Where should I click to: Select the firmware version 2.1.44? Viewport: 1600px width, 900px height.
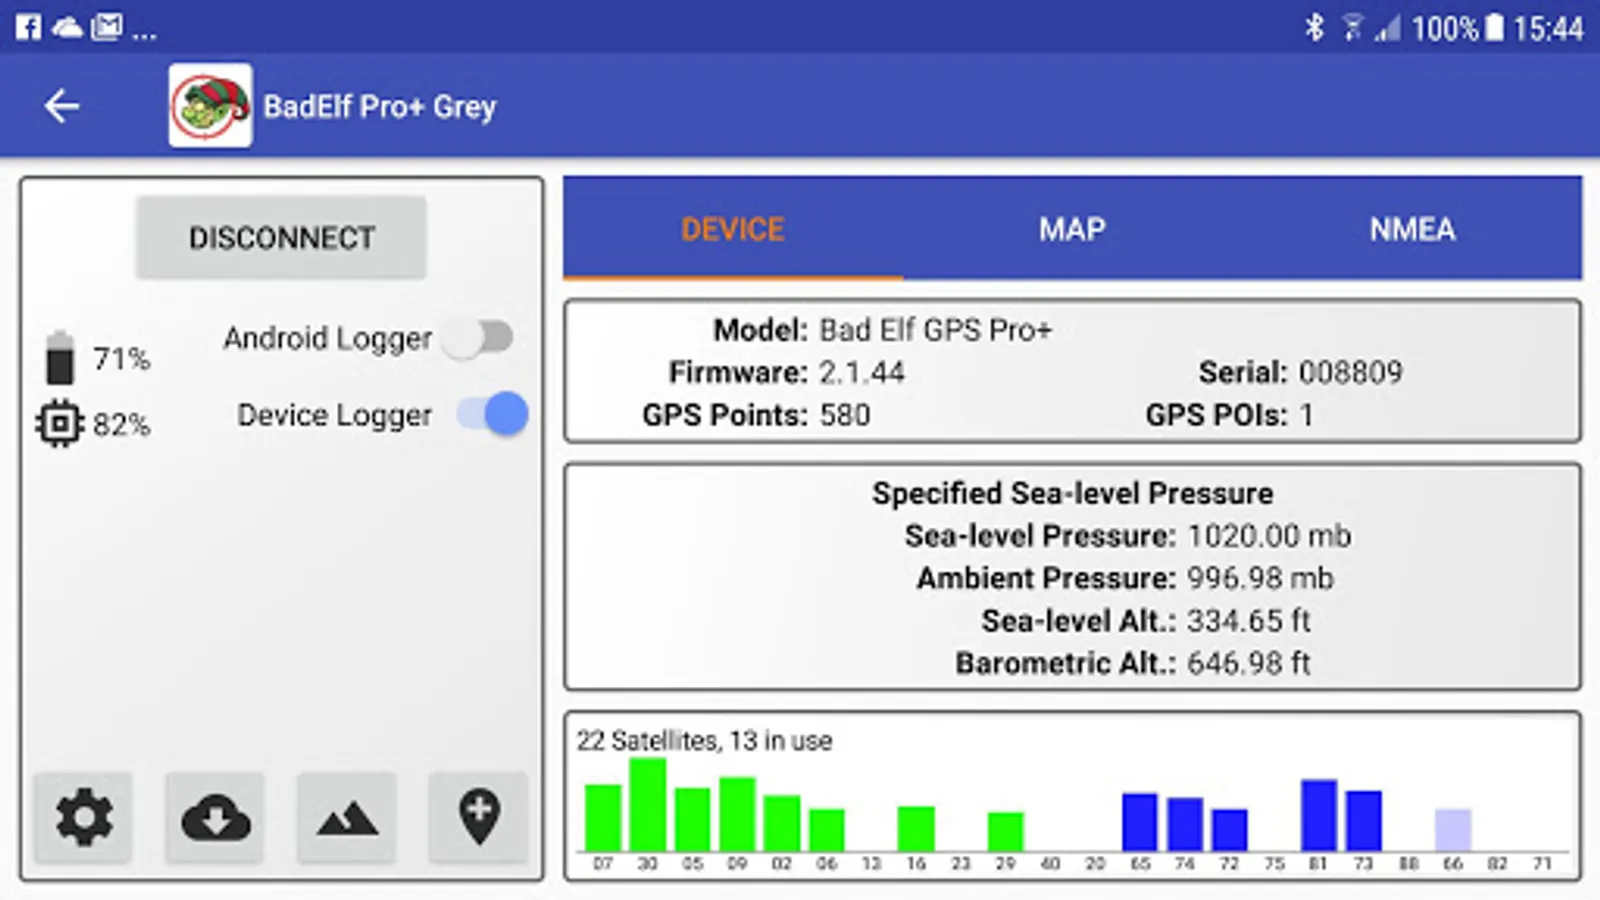tap(862, 372)
